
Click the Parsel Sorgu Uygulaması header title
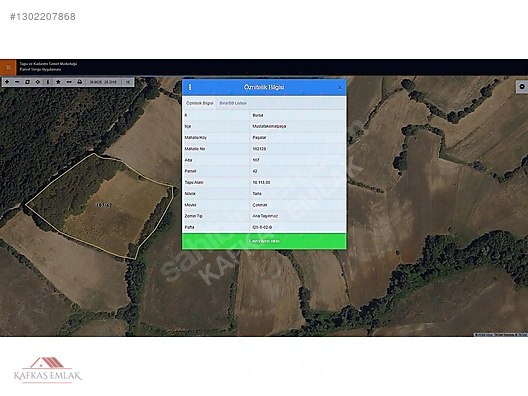tap(40, 69)
